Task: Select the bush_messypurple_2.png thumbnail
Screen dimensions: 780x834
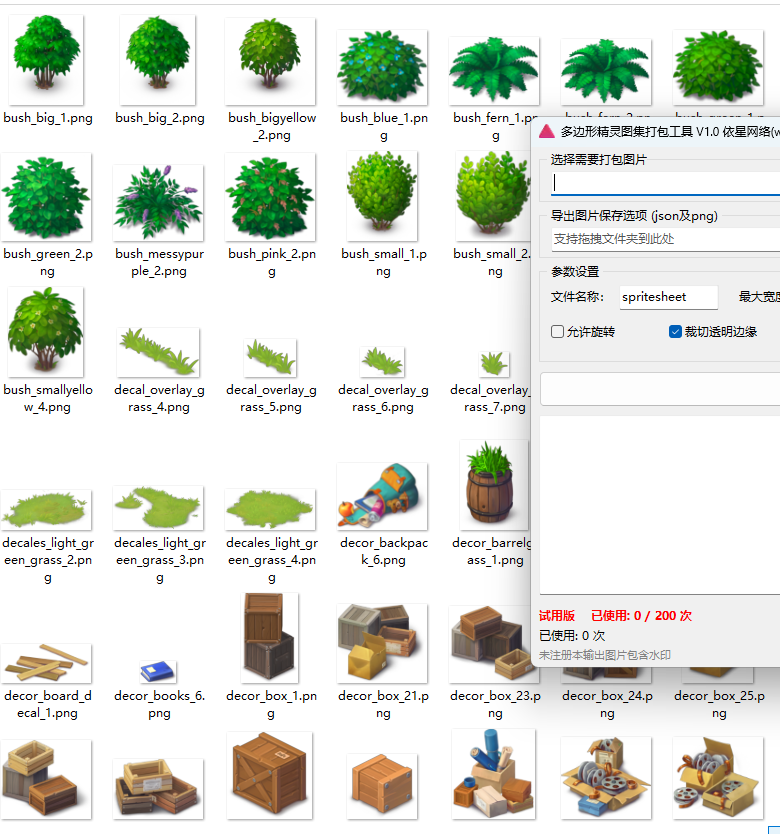Action: tap(158, 203)
